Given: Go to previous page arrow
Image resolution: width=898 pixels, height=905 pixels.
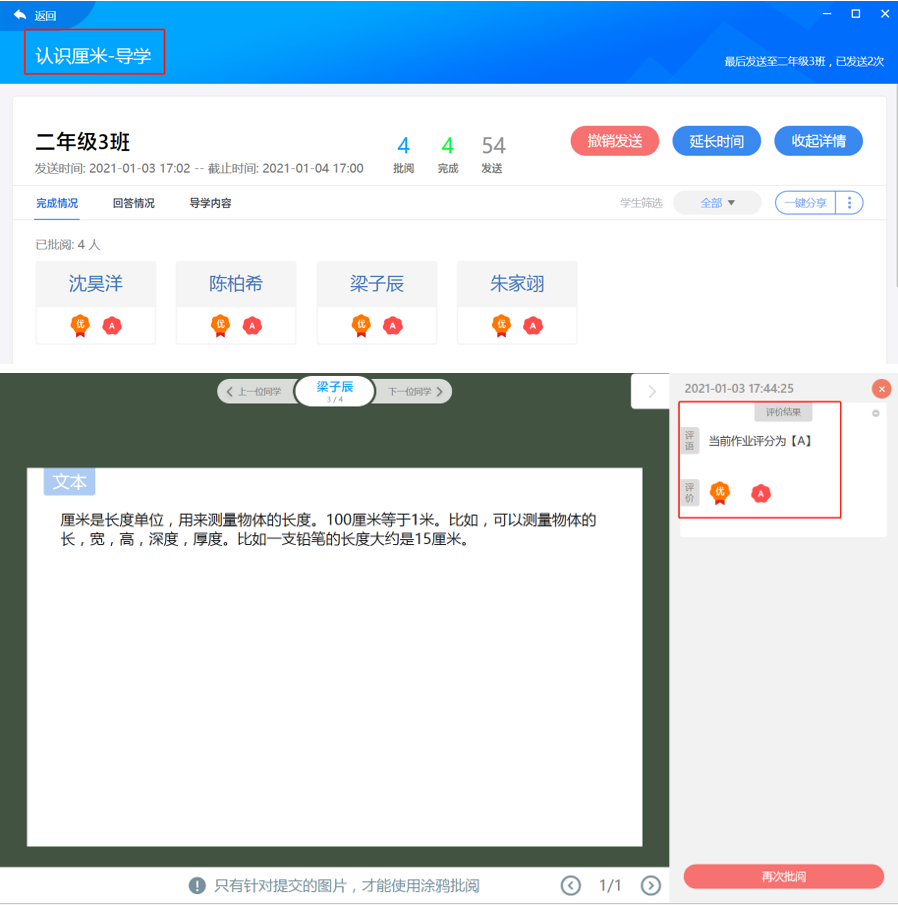Looking at the screenshot, I should (571, 885).
